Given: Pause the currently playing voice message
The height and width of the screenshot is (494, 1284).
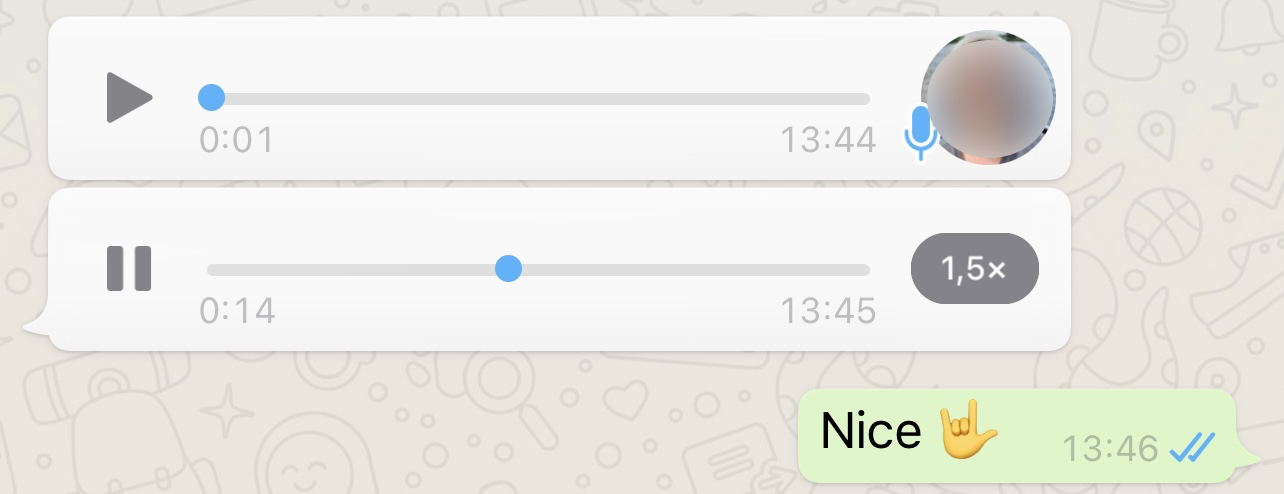Looking at the screenshot, I should click(129, 268).
